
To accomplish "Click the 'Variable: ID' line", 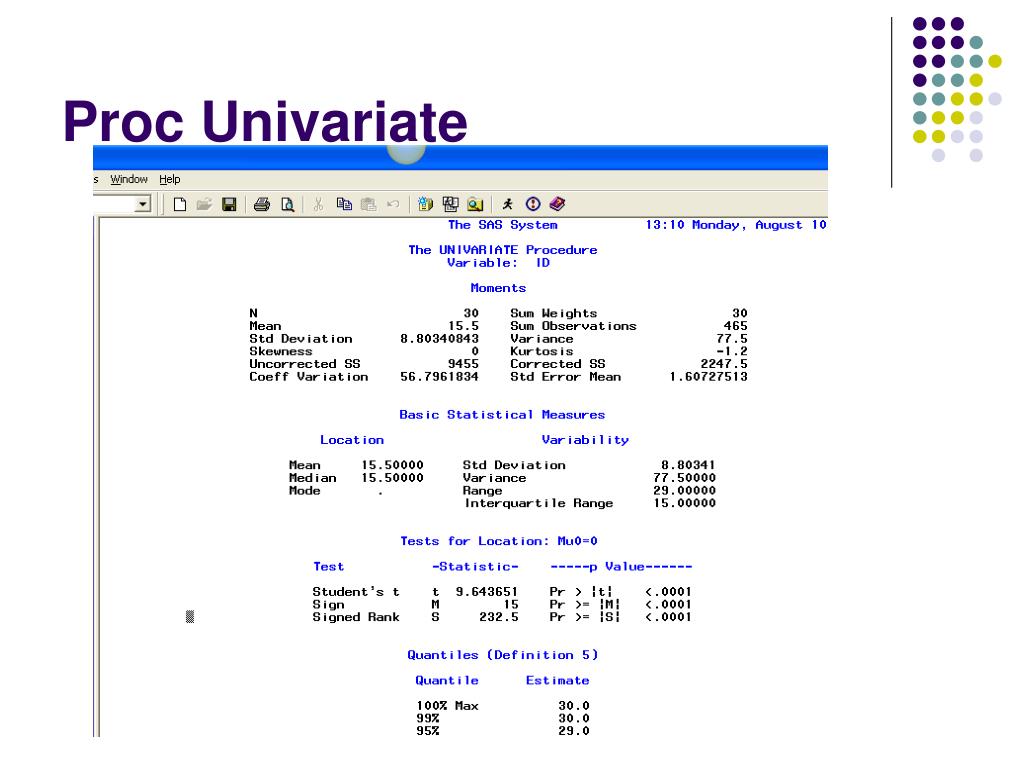I will click(498, 263).
